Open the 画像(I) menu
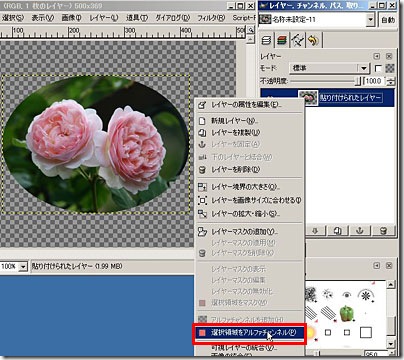The width and height of the screenshot is (404, 360). tap(71, 18)
